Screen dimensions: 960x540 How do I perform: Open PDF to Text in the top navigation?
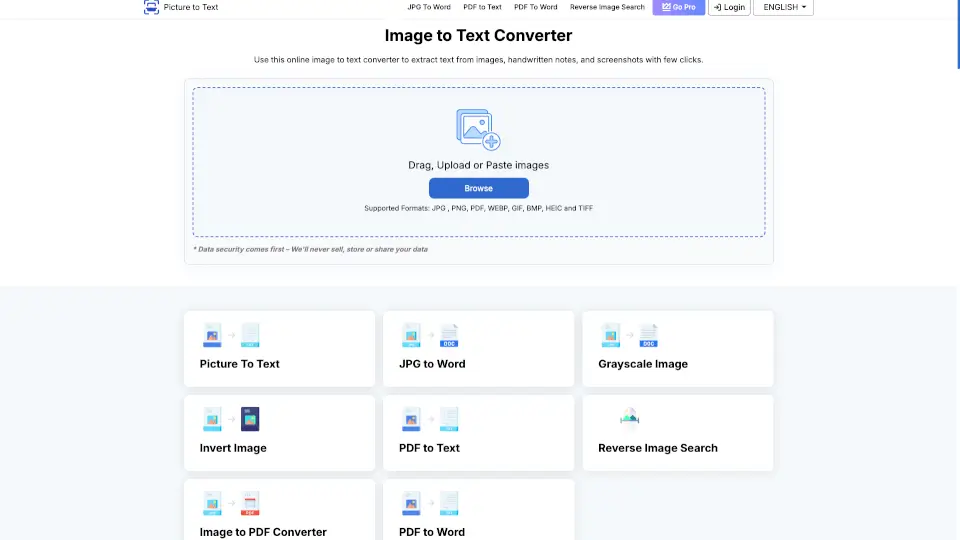[x=482, y=7]
